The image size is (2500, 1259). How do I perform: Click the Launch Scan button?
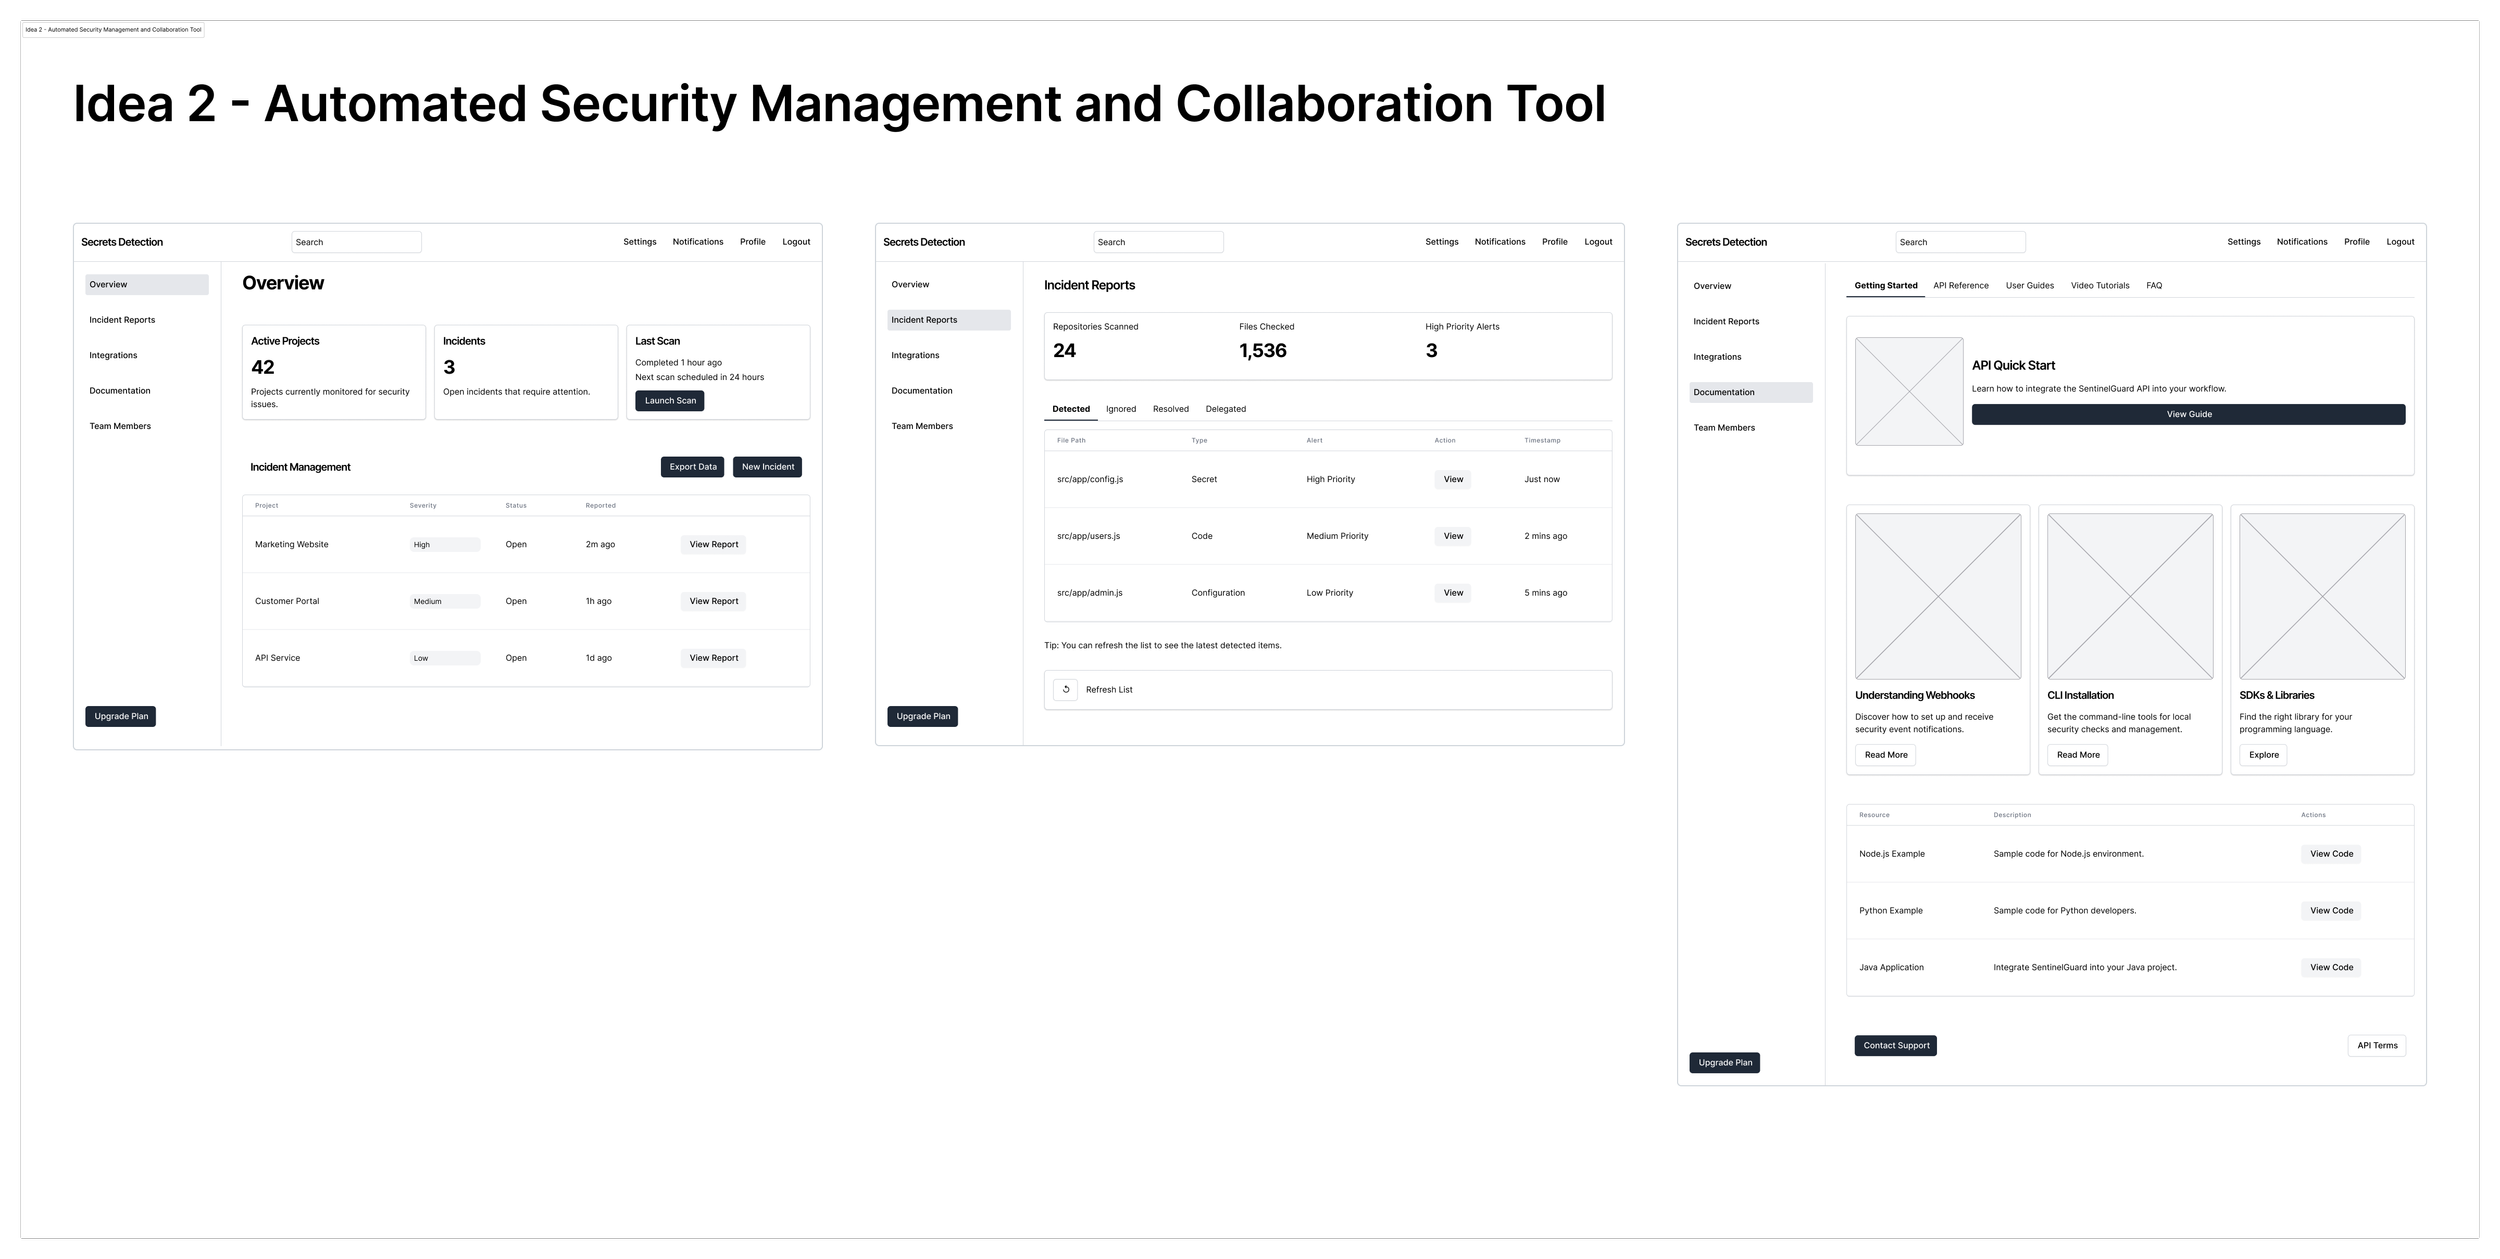[669, 400]
